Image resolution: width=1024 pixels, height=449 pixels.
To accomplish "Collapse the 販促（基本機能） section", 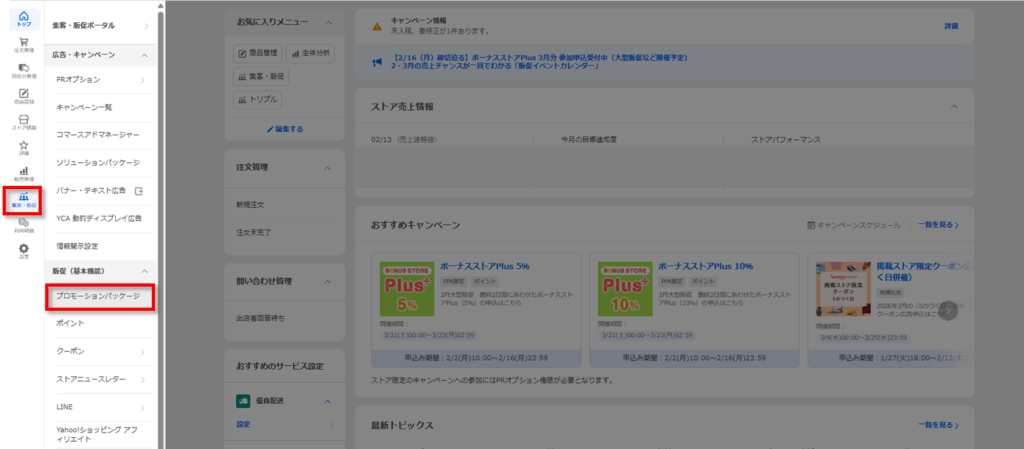I will 145,270.
